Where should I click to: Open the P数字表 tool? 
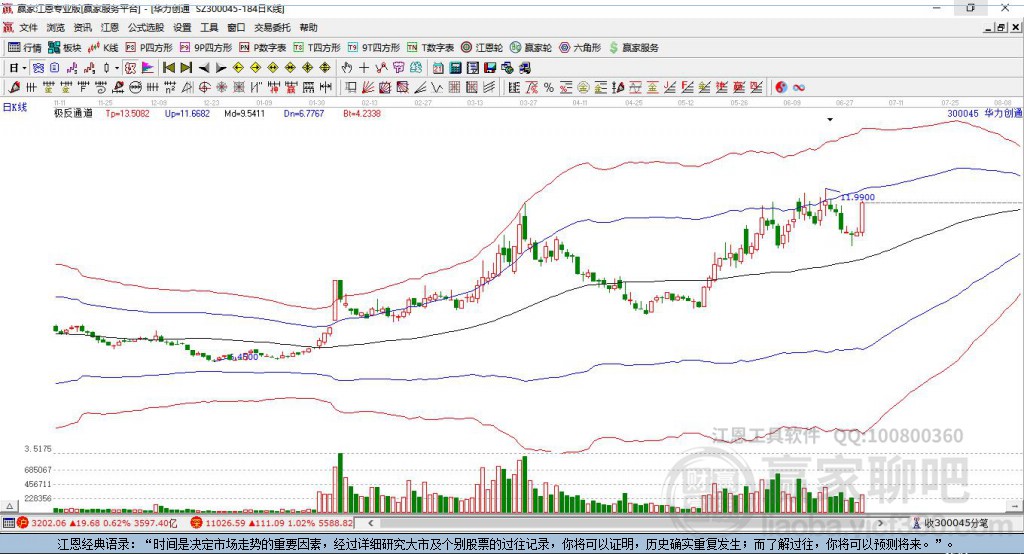click(263, 48)
